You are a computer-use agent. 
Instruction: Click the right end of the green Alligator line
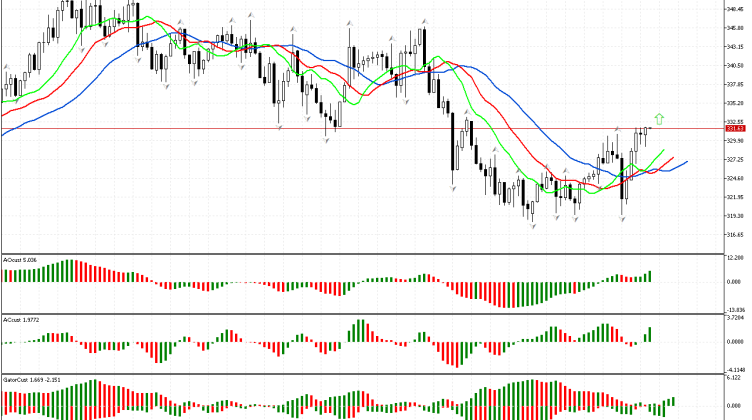[663, 149]
